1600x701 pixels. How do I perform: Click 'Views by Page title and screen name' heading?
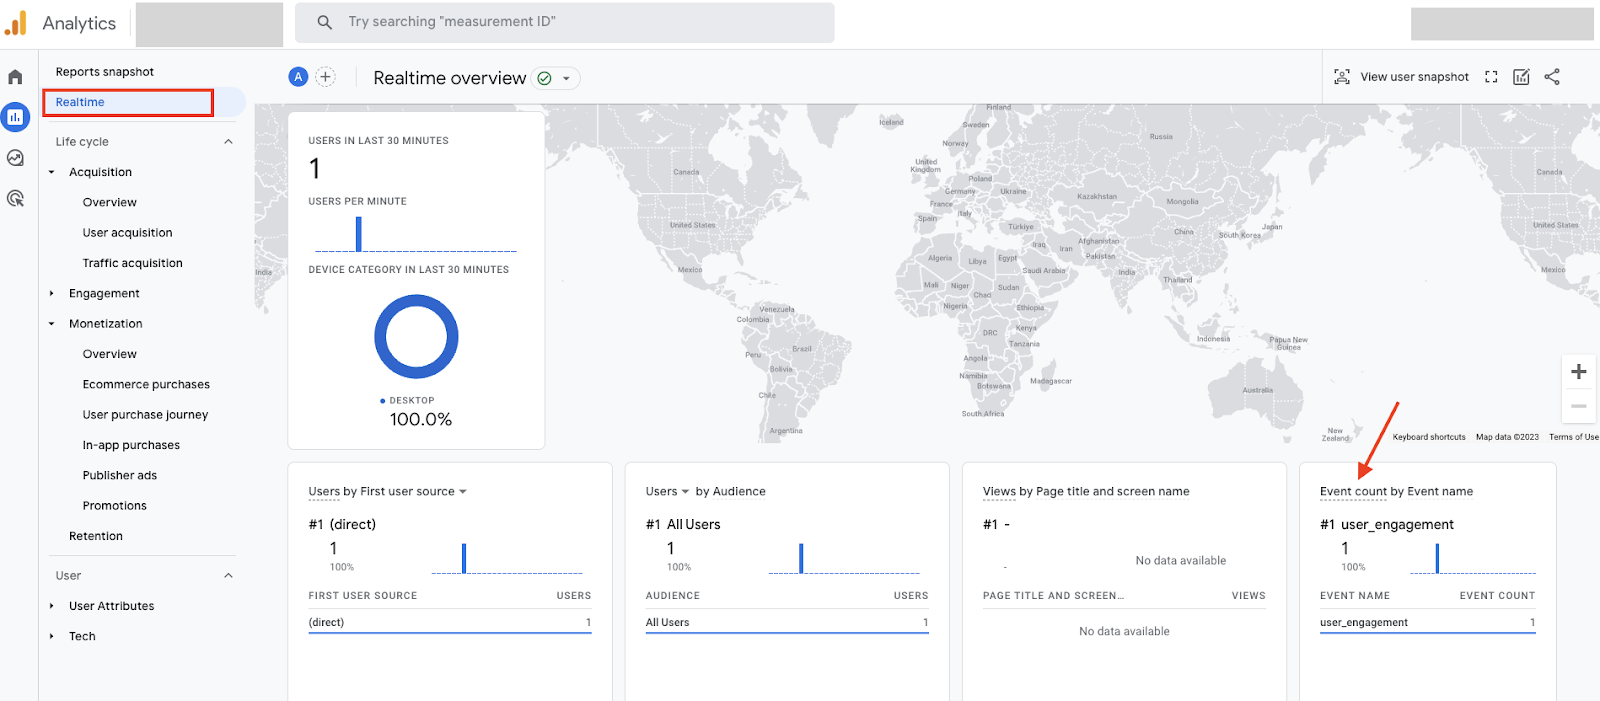click(1086, 491)
